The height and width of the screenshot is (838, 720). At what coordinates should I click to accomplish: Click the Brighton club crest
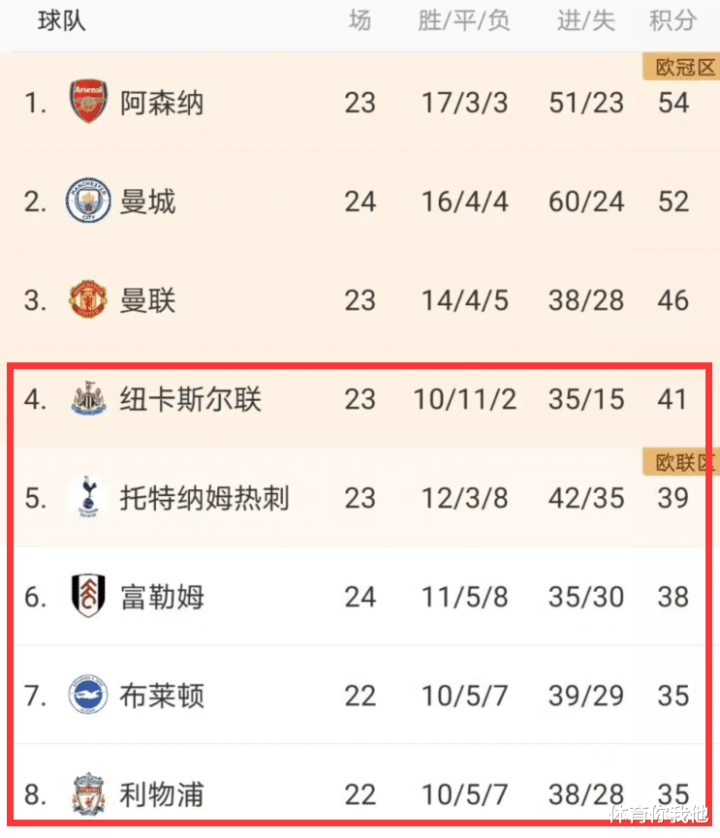tap(88, 694)
